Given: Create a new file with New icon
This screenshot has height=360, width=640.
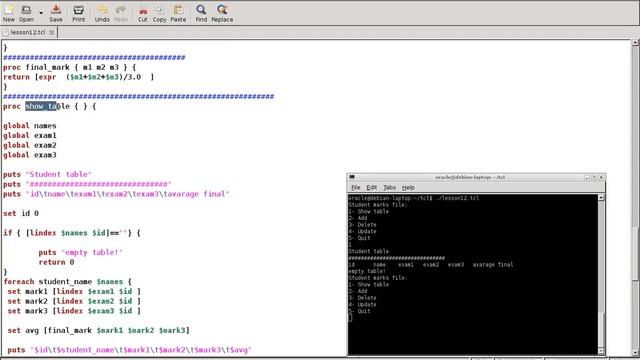Looking at the screenshot, I should point(9,13).
